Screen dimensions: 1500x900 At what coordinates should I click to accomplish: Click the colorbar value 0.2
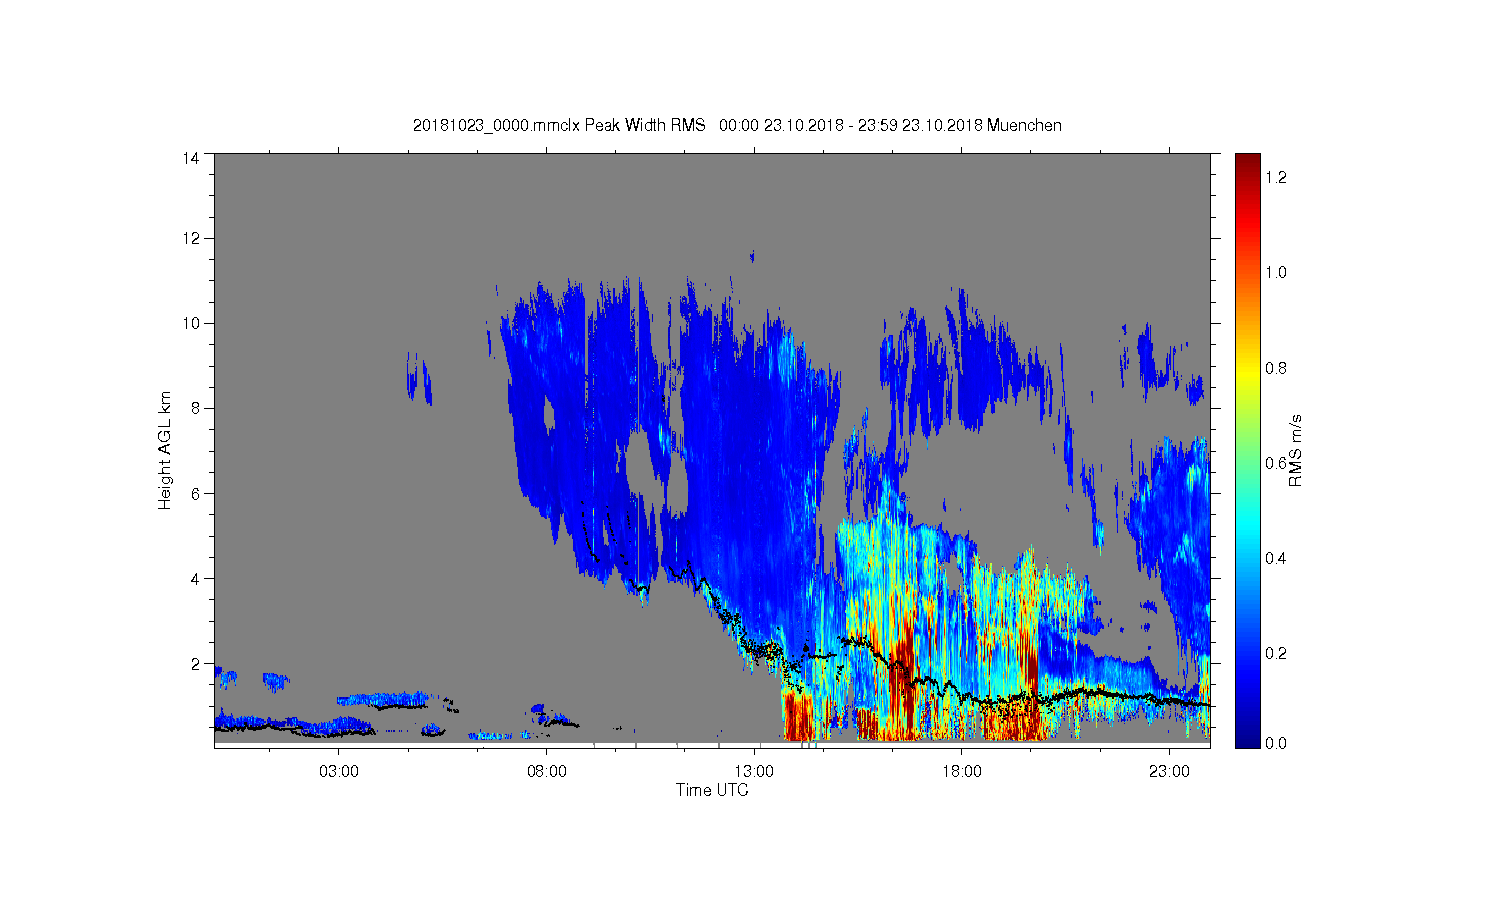point(1276,653)
